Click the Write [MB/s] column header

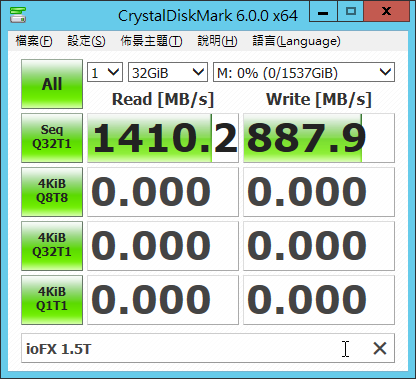pyautogui.click(x=319, y=99)
